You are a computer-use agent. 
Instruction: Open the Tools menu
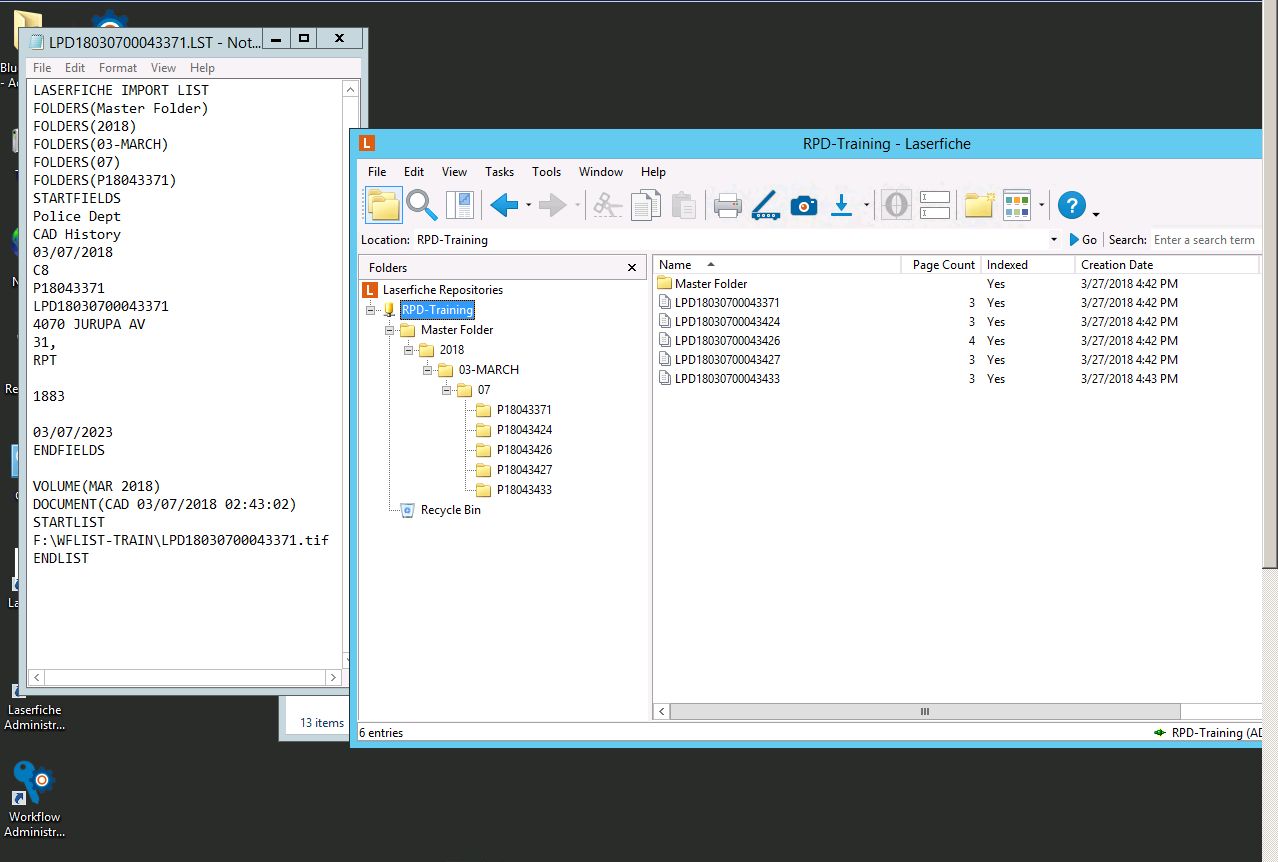point(547,172)
